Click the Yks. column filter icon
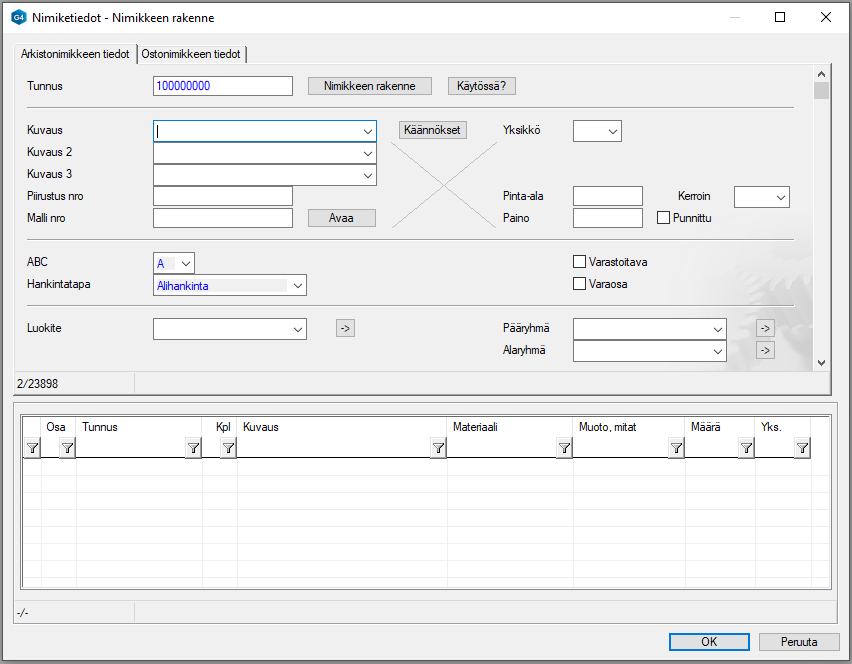The width and height of the screenshot is (852, 664). 801,449
